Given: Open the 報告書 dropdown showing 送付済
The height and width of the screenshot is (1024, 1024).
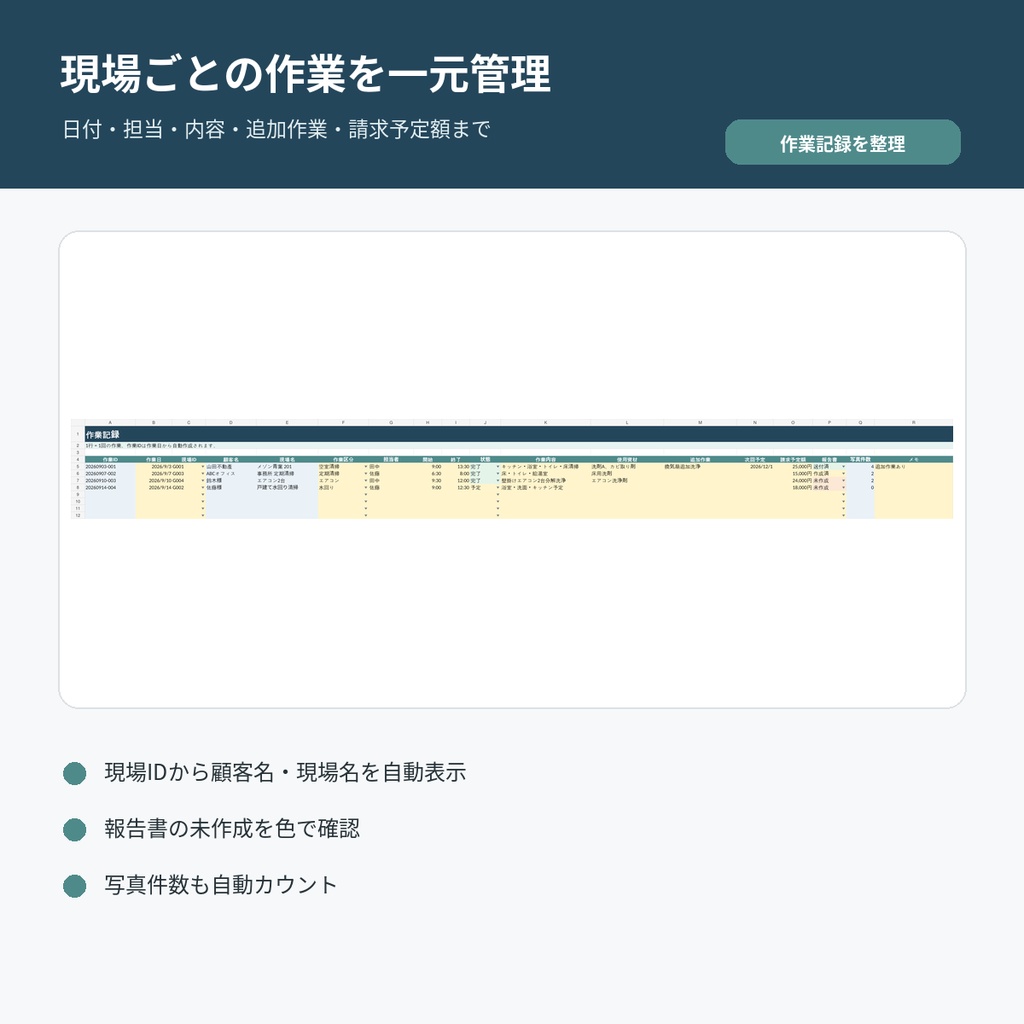Looking at the screenshot, I should pos(843,466).
